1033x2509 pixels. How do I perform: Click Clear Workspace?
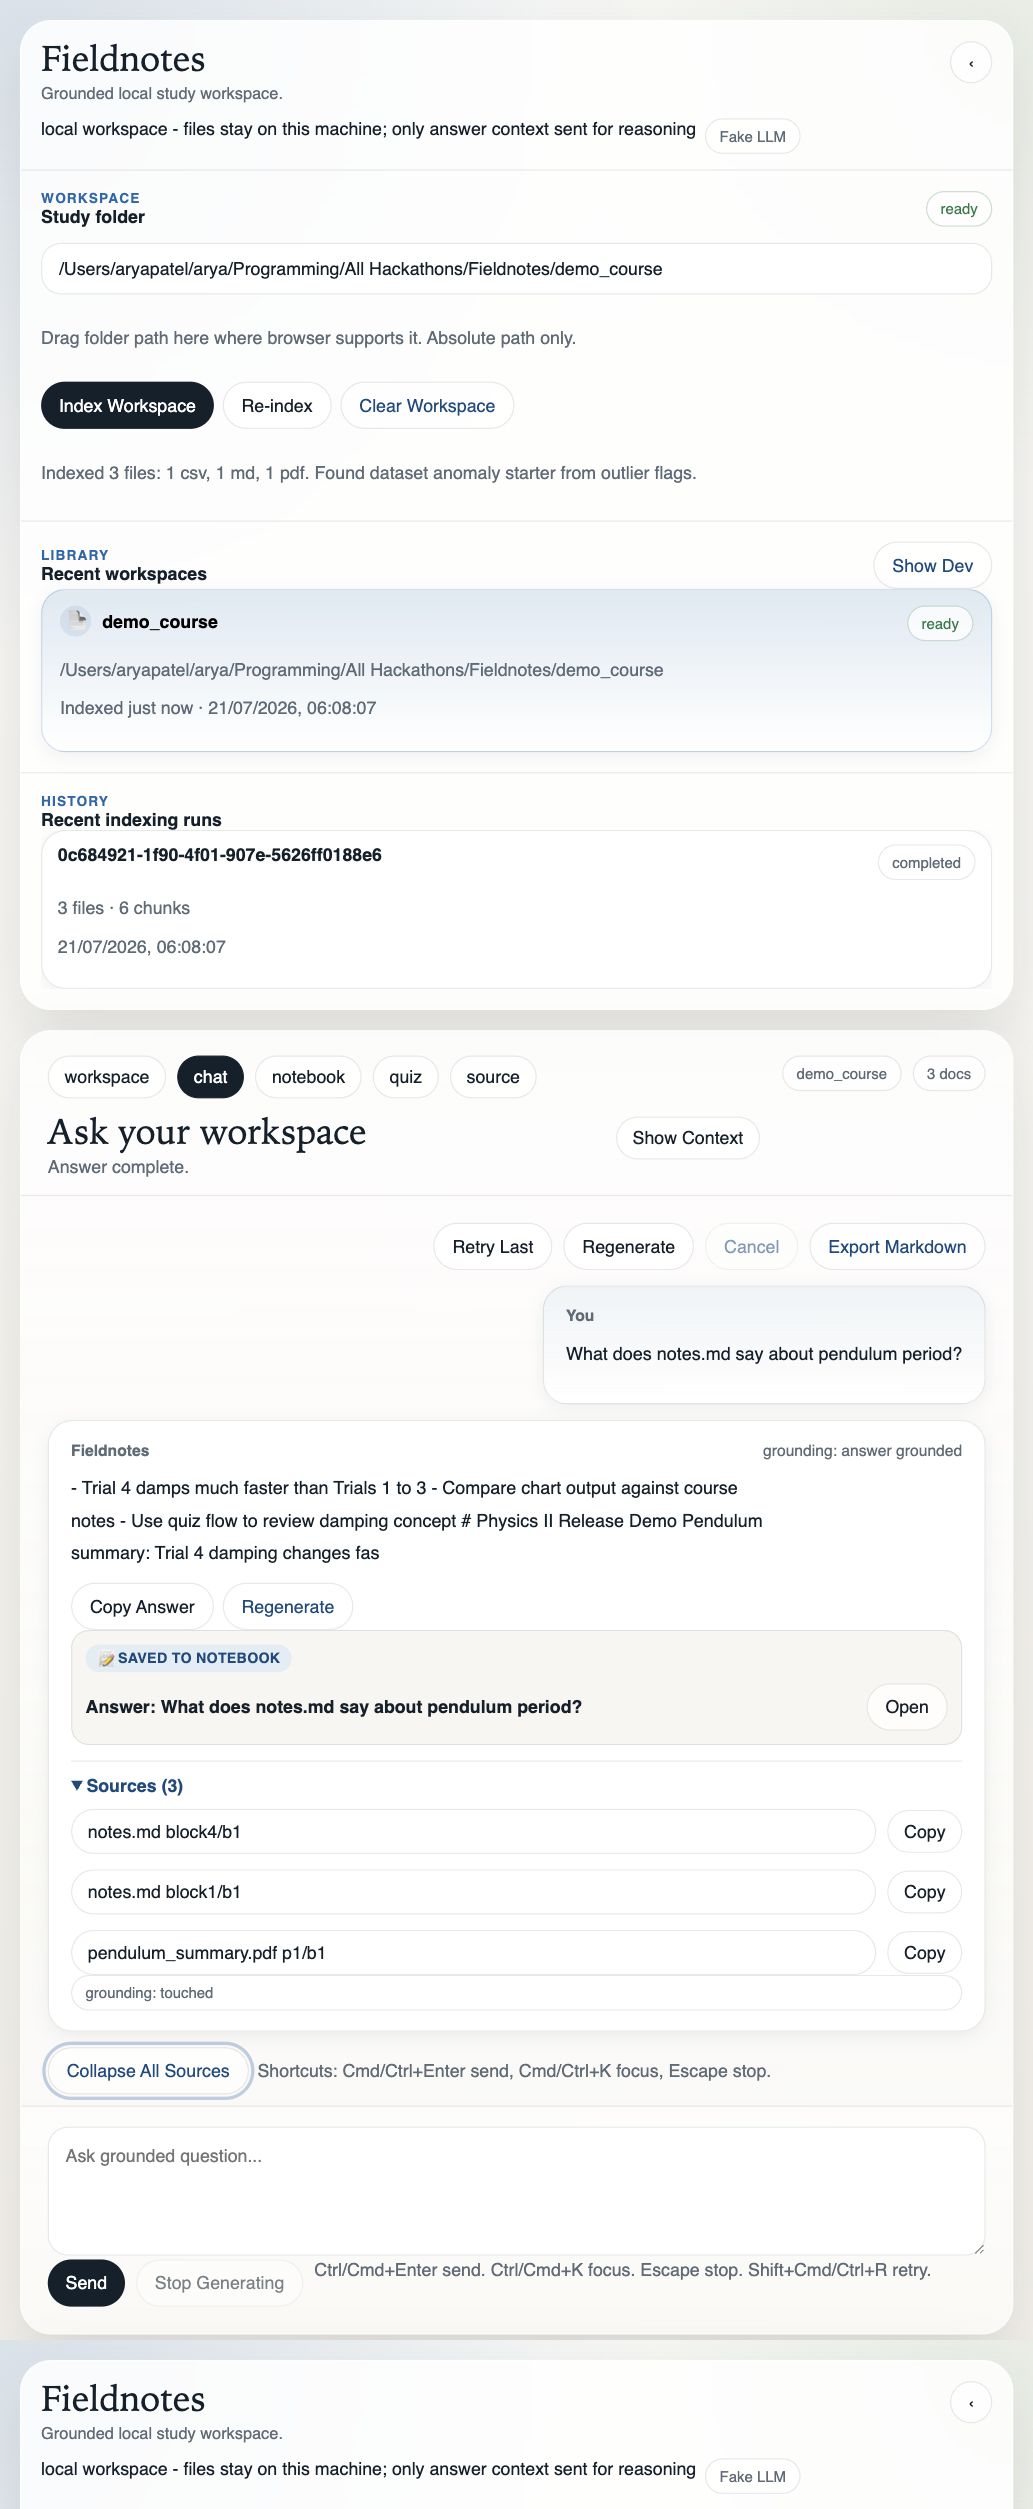(x=427, y=406)
